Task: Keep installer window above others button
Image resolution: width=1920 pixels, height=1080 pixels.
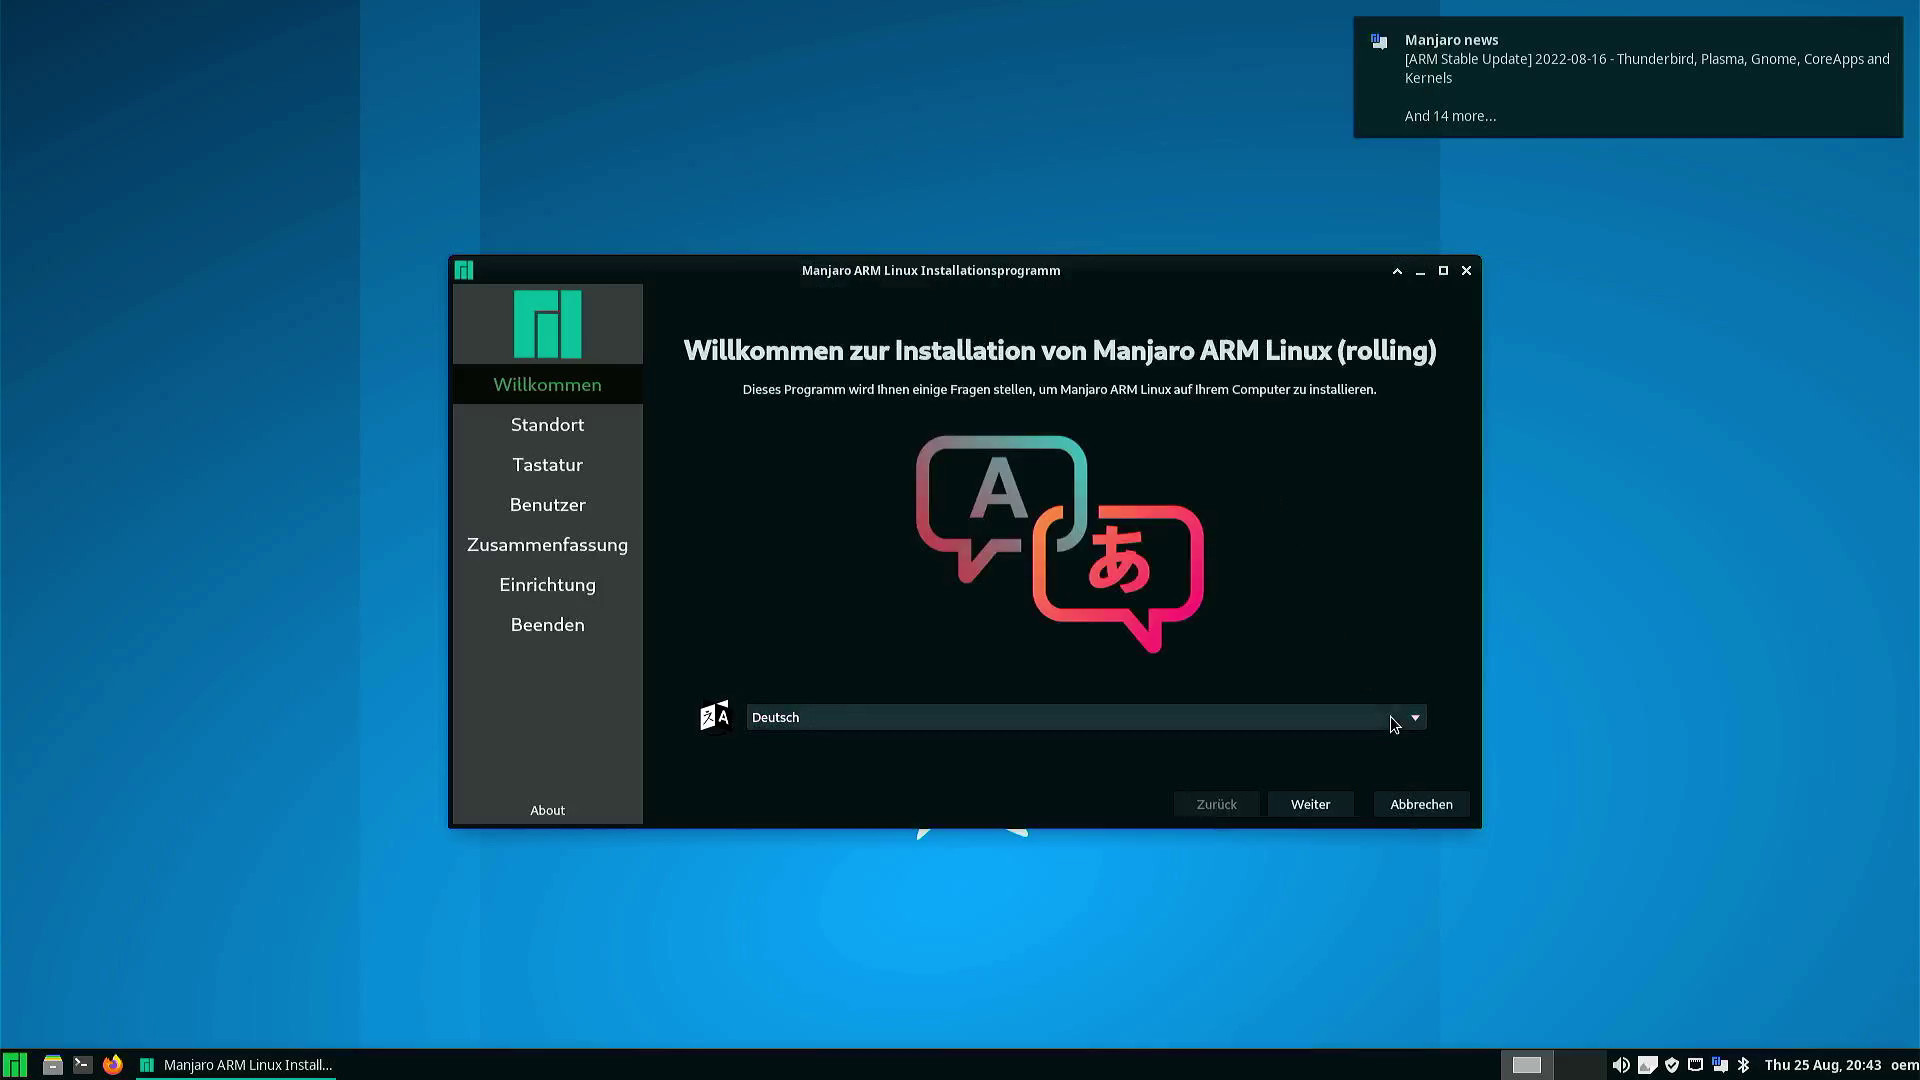Action: click(1397, 271)
